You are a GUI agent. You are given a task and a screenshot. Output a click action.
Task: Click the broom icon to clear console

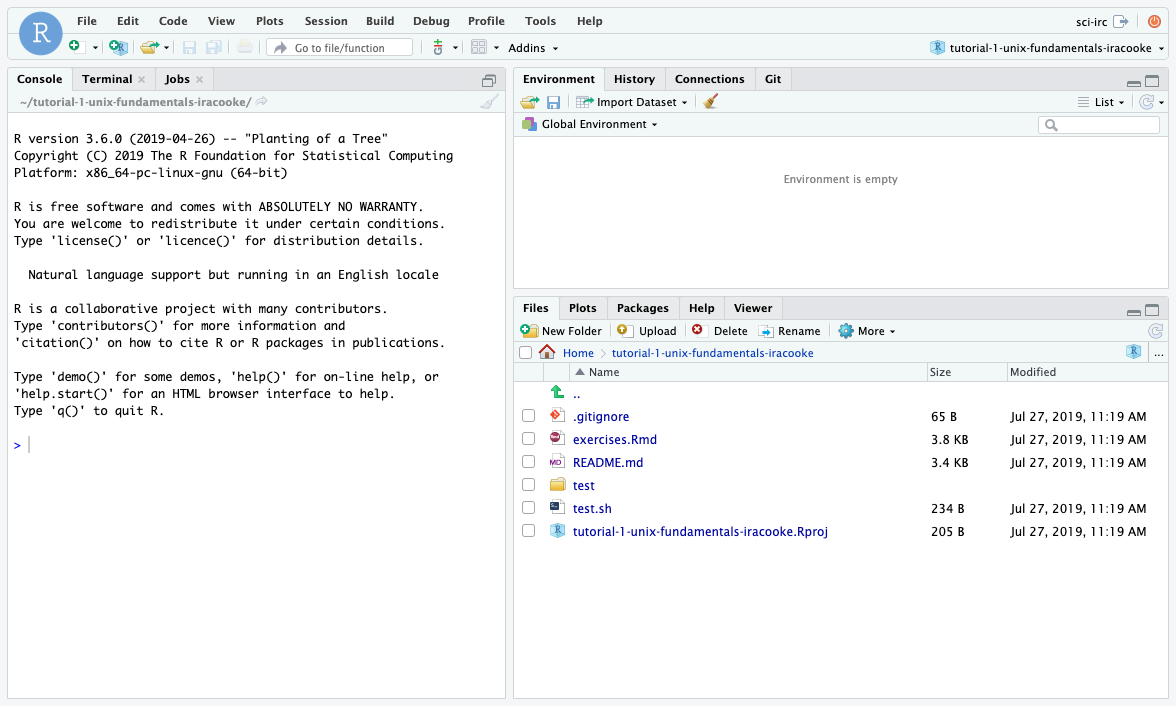tap(489, 102)
